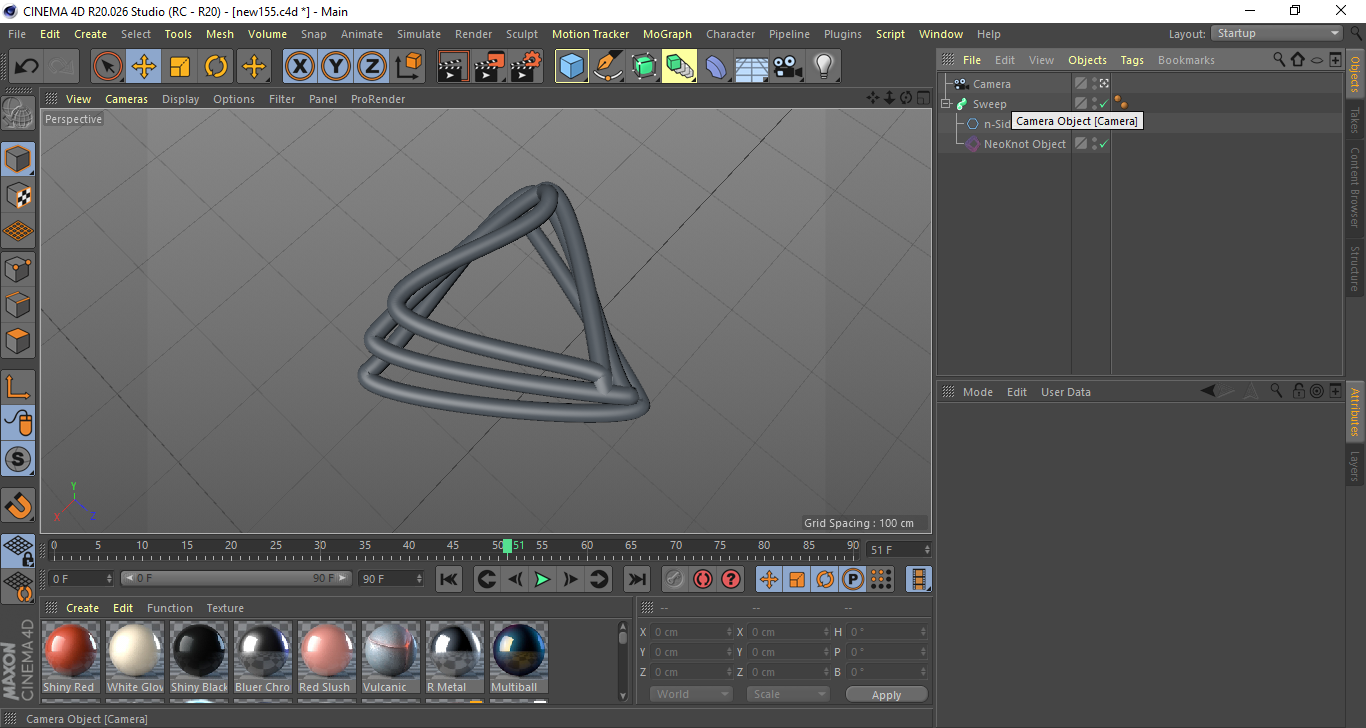Switch to Texture mode

tap(18, 195)
